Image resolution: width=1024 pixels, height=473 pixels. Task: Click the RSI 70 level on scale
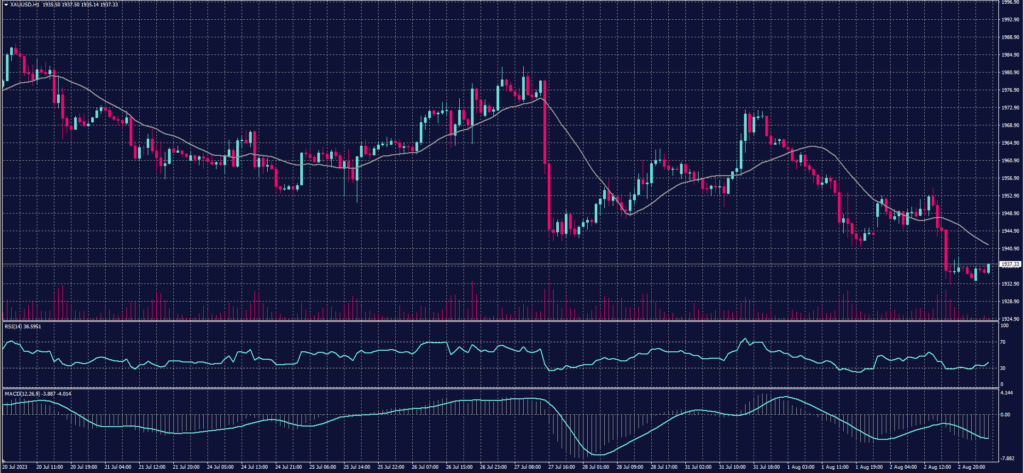(1002, 342)
